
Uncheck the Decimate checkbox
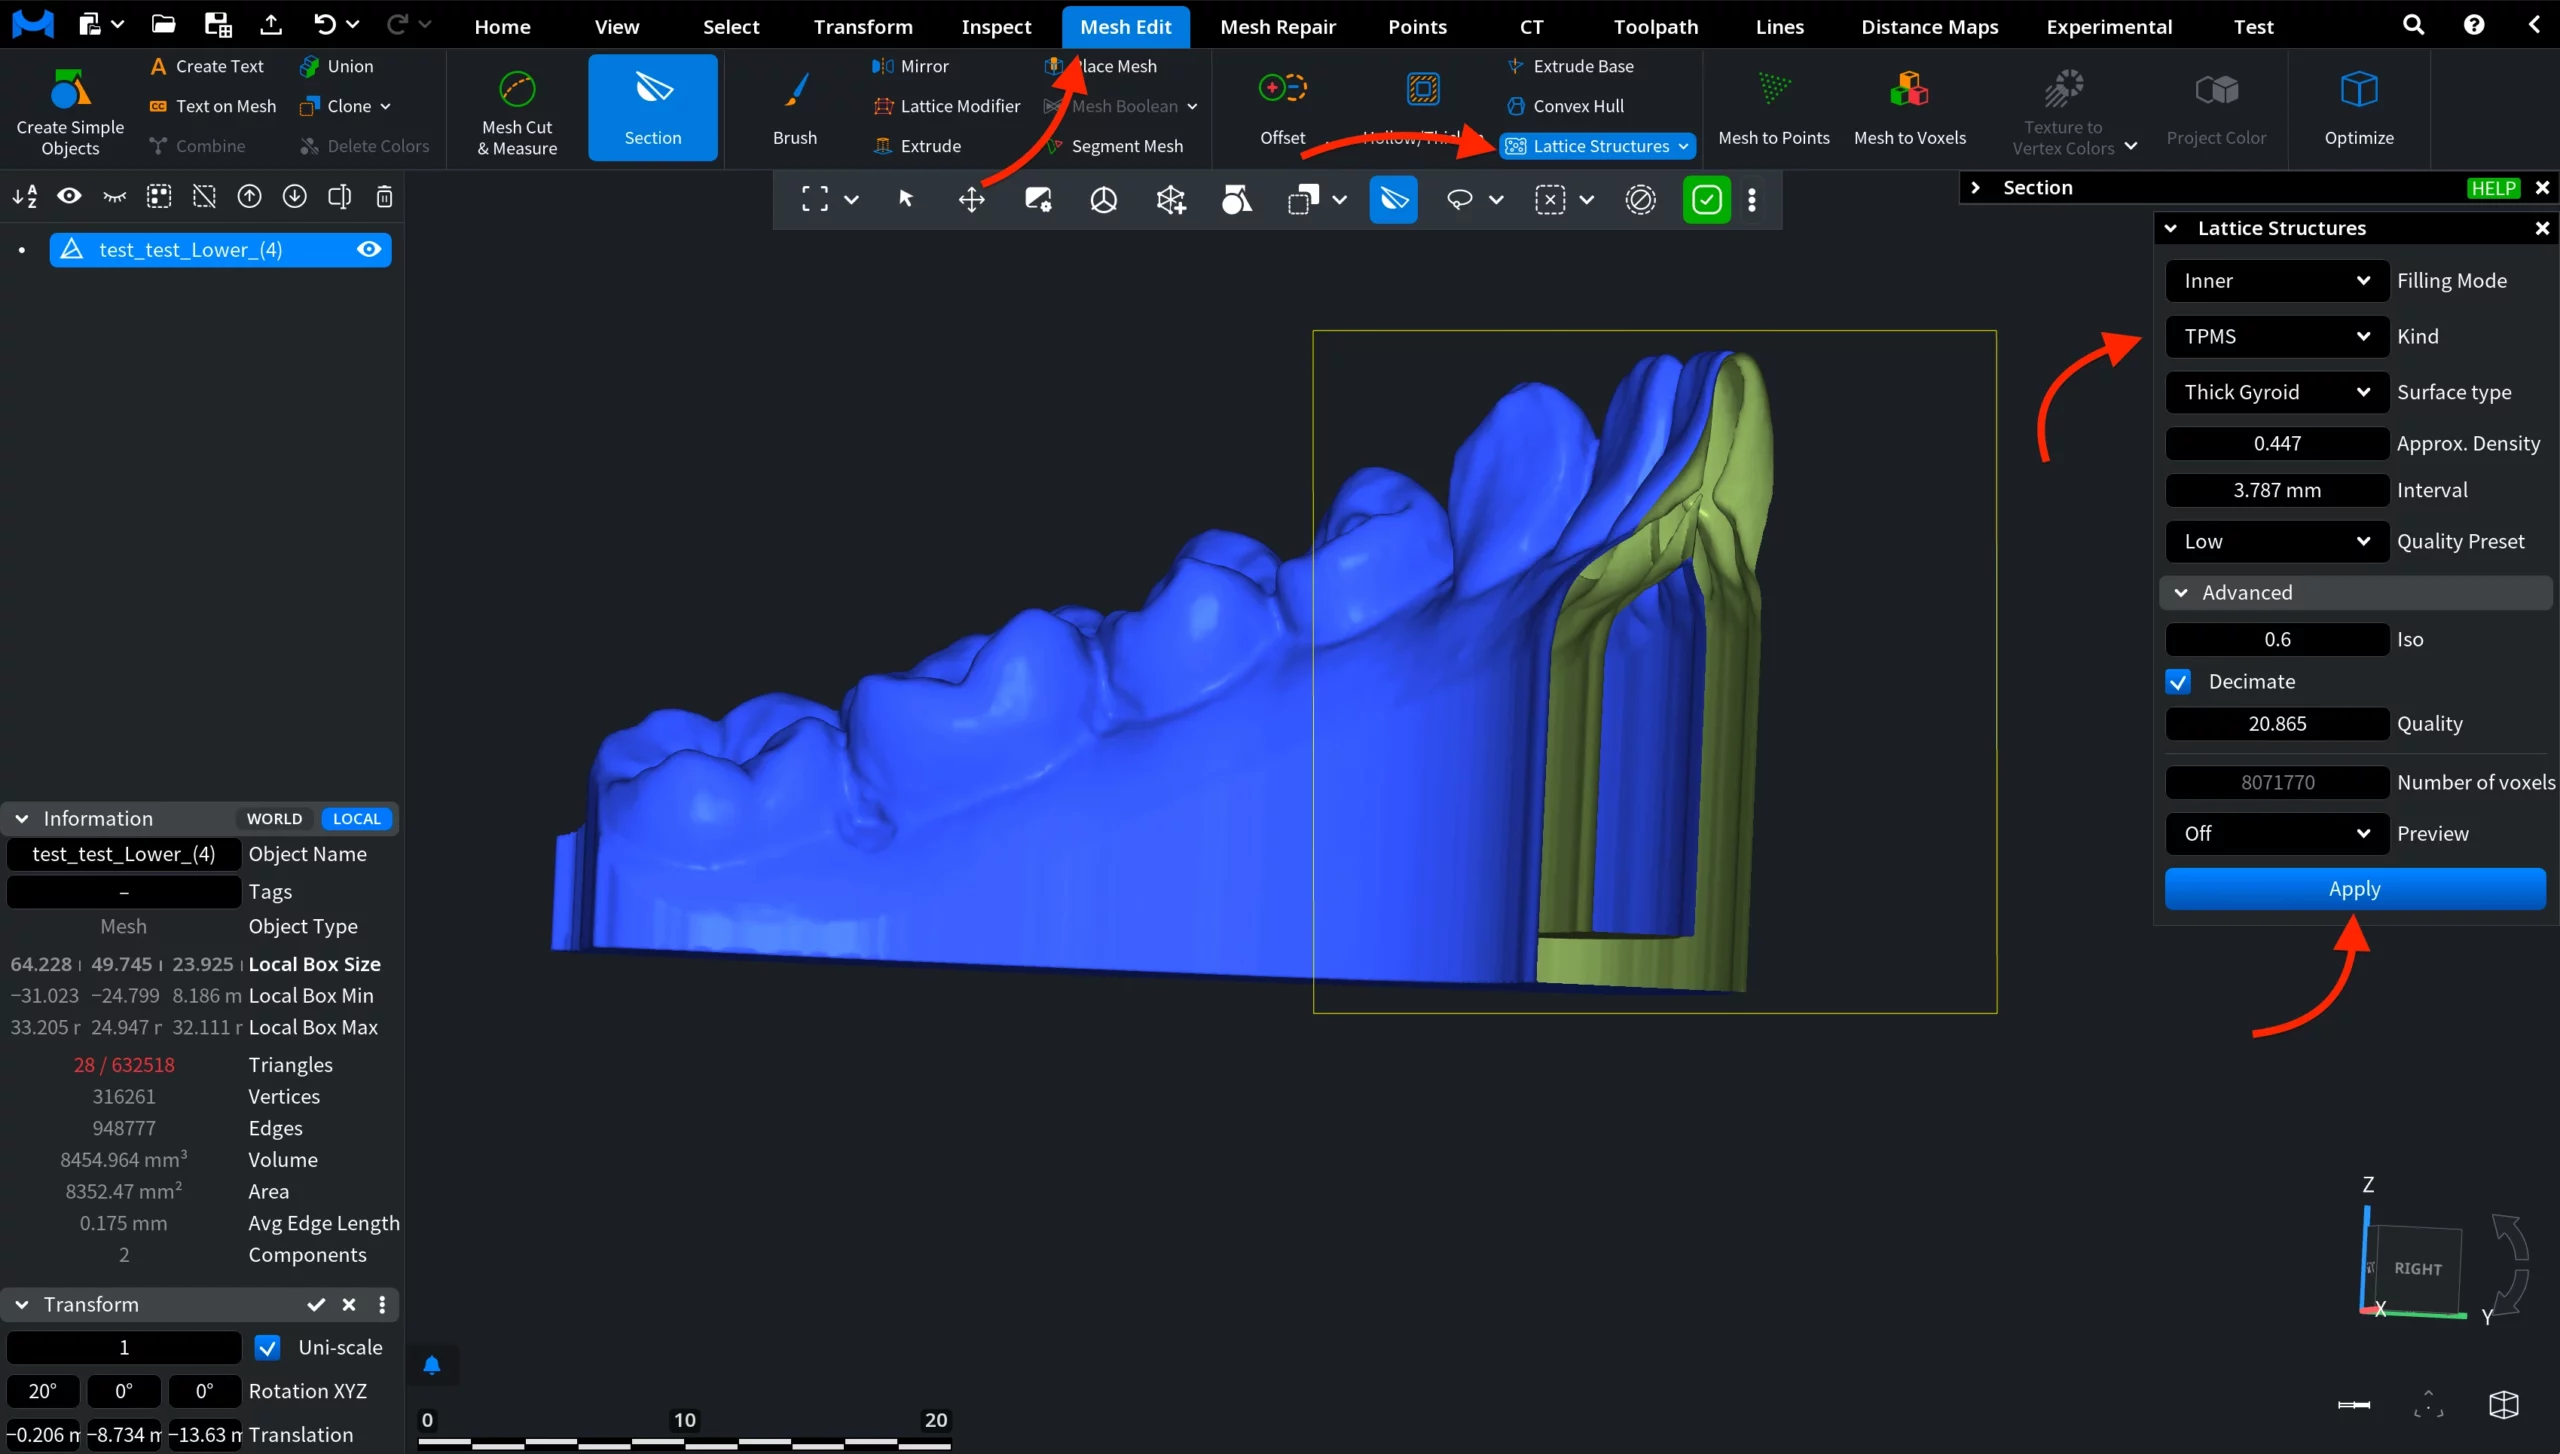pyautogui.click(x=2179, y=681)
